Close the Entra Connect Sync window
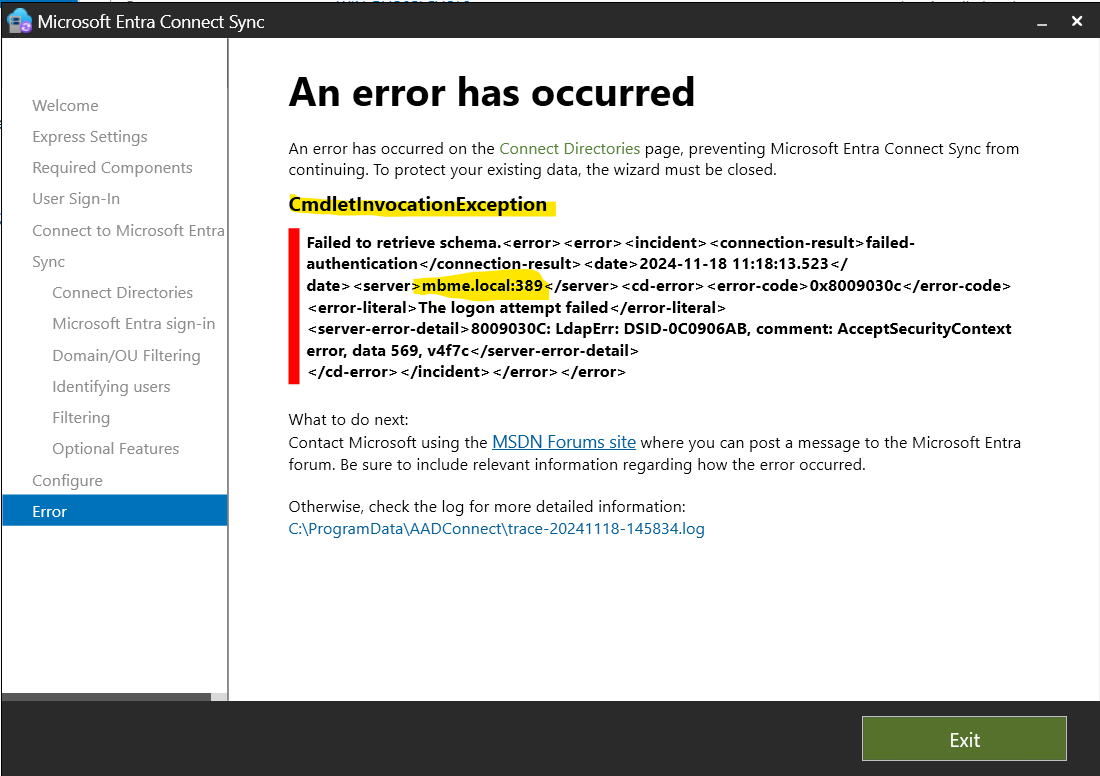Image resolution: width=1100 pixels, height=776 pixels. (x=1077, y=22)
